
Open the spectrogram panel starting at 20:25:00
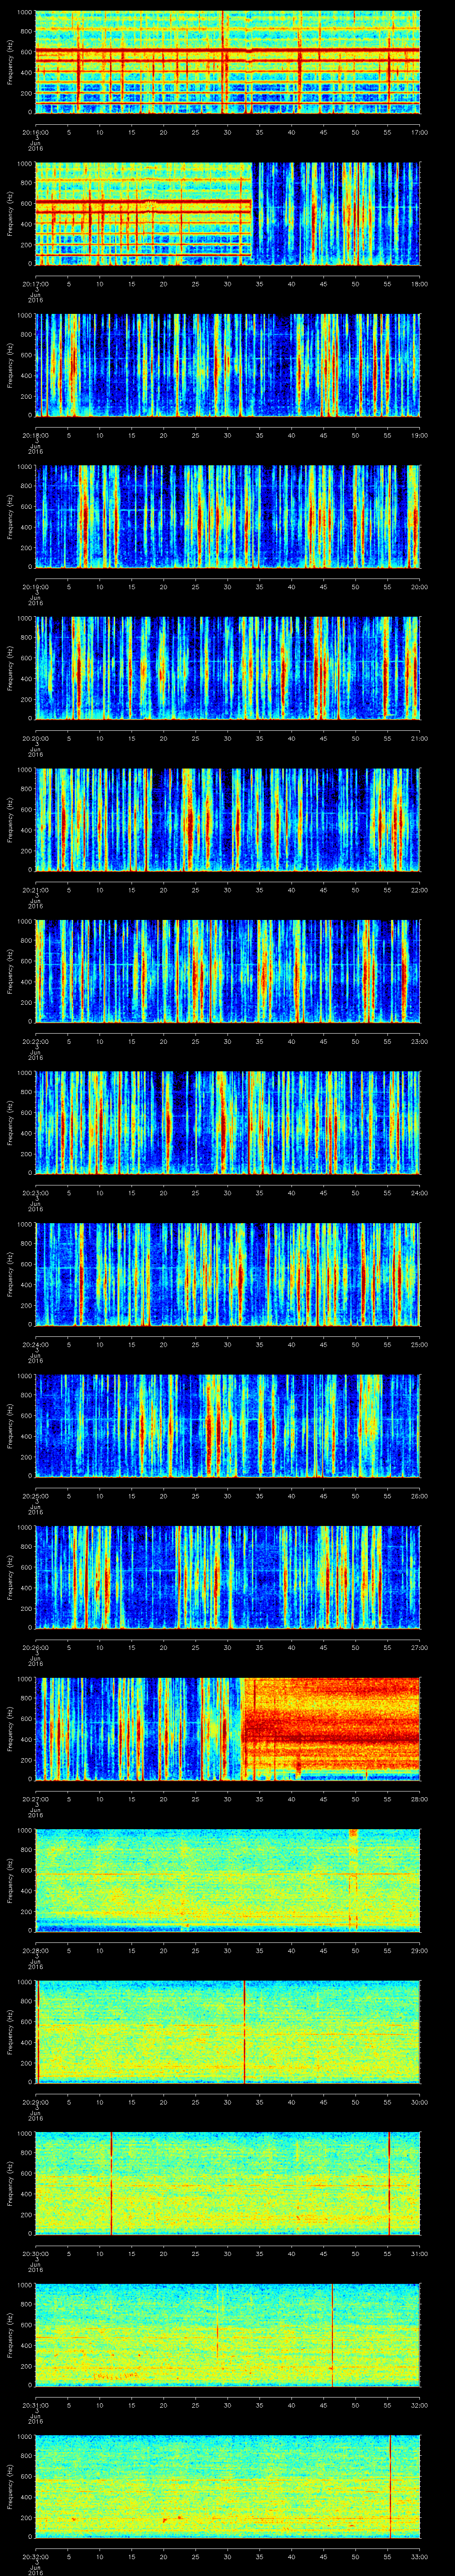pos(228,1425)
